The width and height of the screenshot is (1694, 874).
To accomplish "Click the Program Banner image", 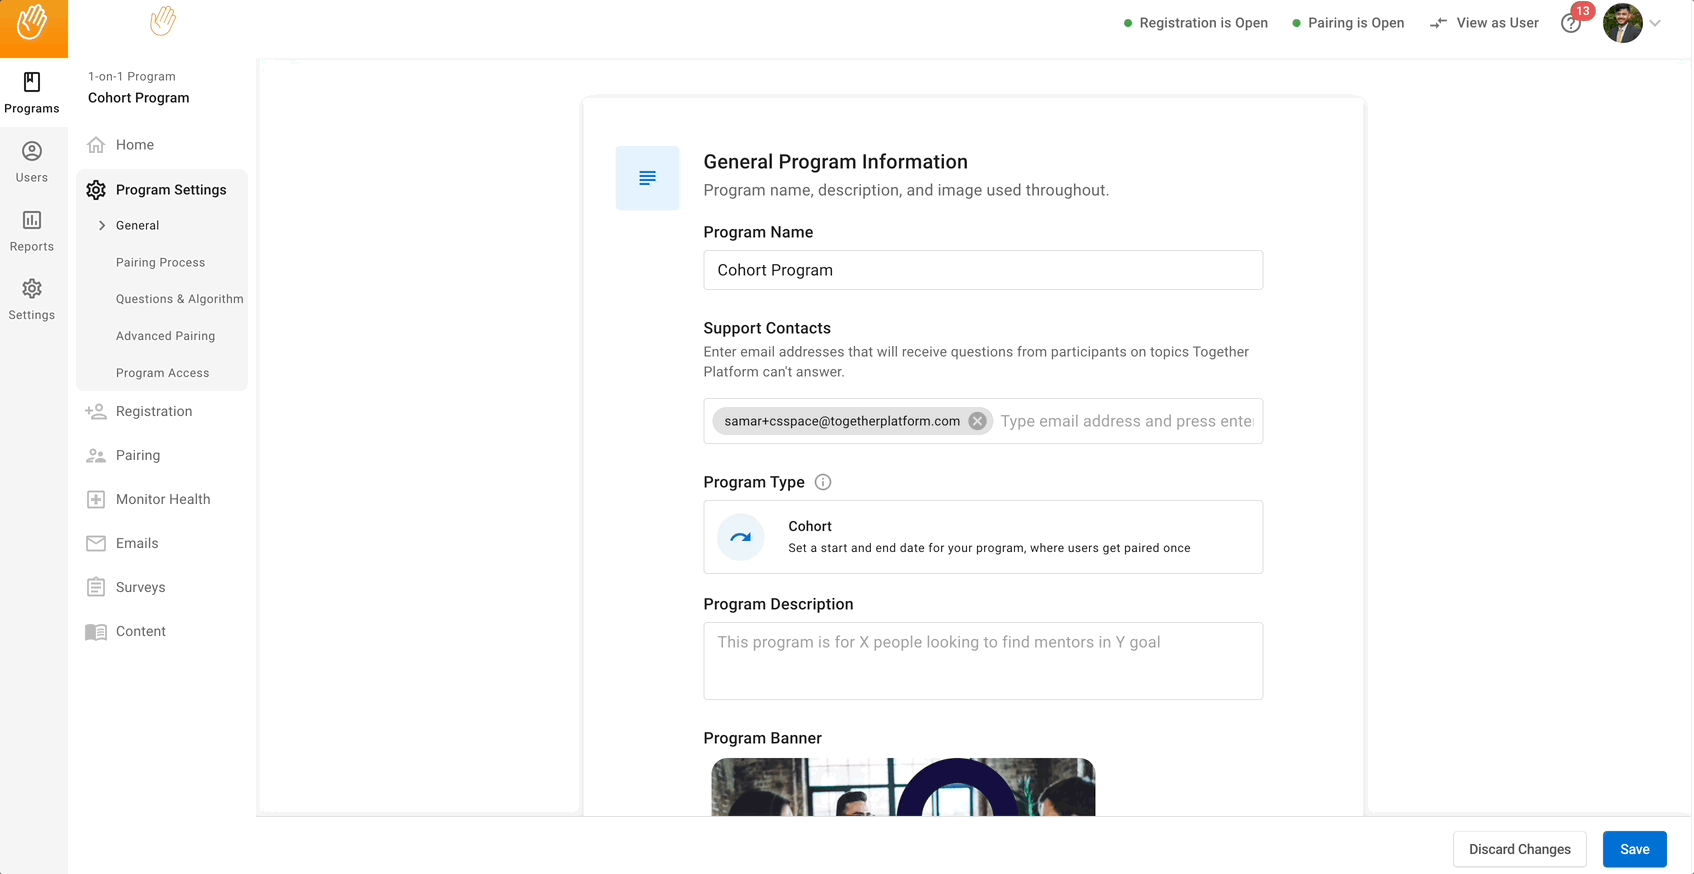I will 903,787.
